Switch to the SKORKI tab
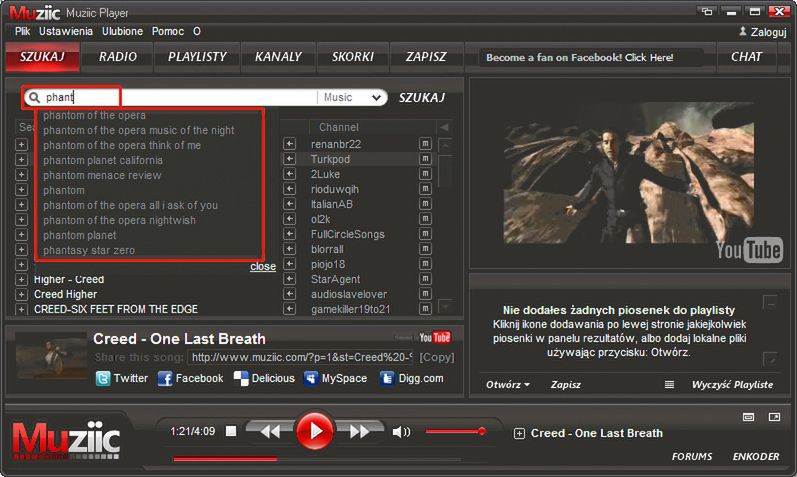Screen dimensions: 797x477 coord(353,56)
